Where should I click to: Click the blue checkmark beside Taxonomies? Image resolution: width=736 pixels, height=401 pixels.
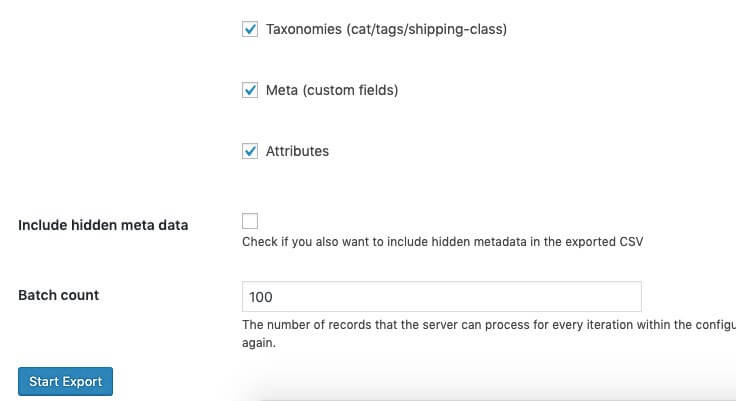click(x=250, y=29)
